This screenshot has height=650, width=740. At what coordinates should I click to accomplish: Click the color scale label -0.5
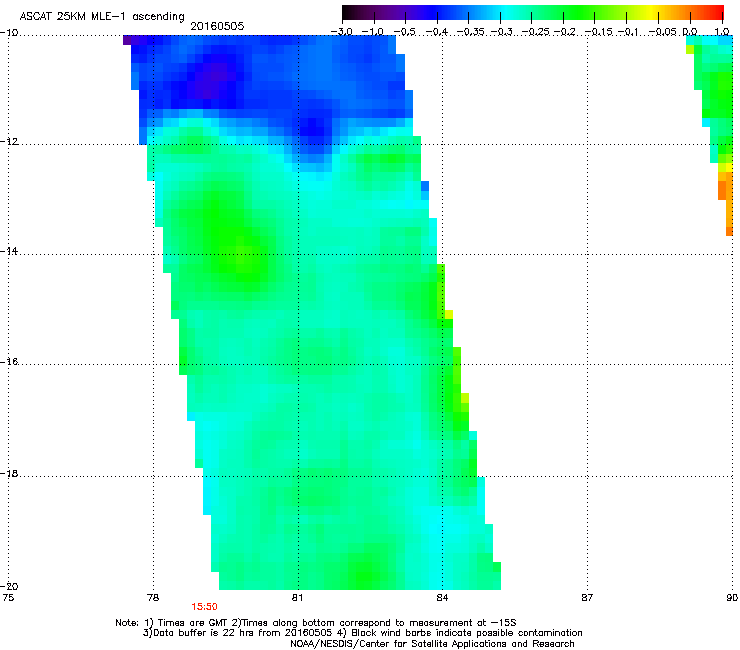pos(405,32)
